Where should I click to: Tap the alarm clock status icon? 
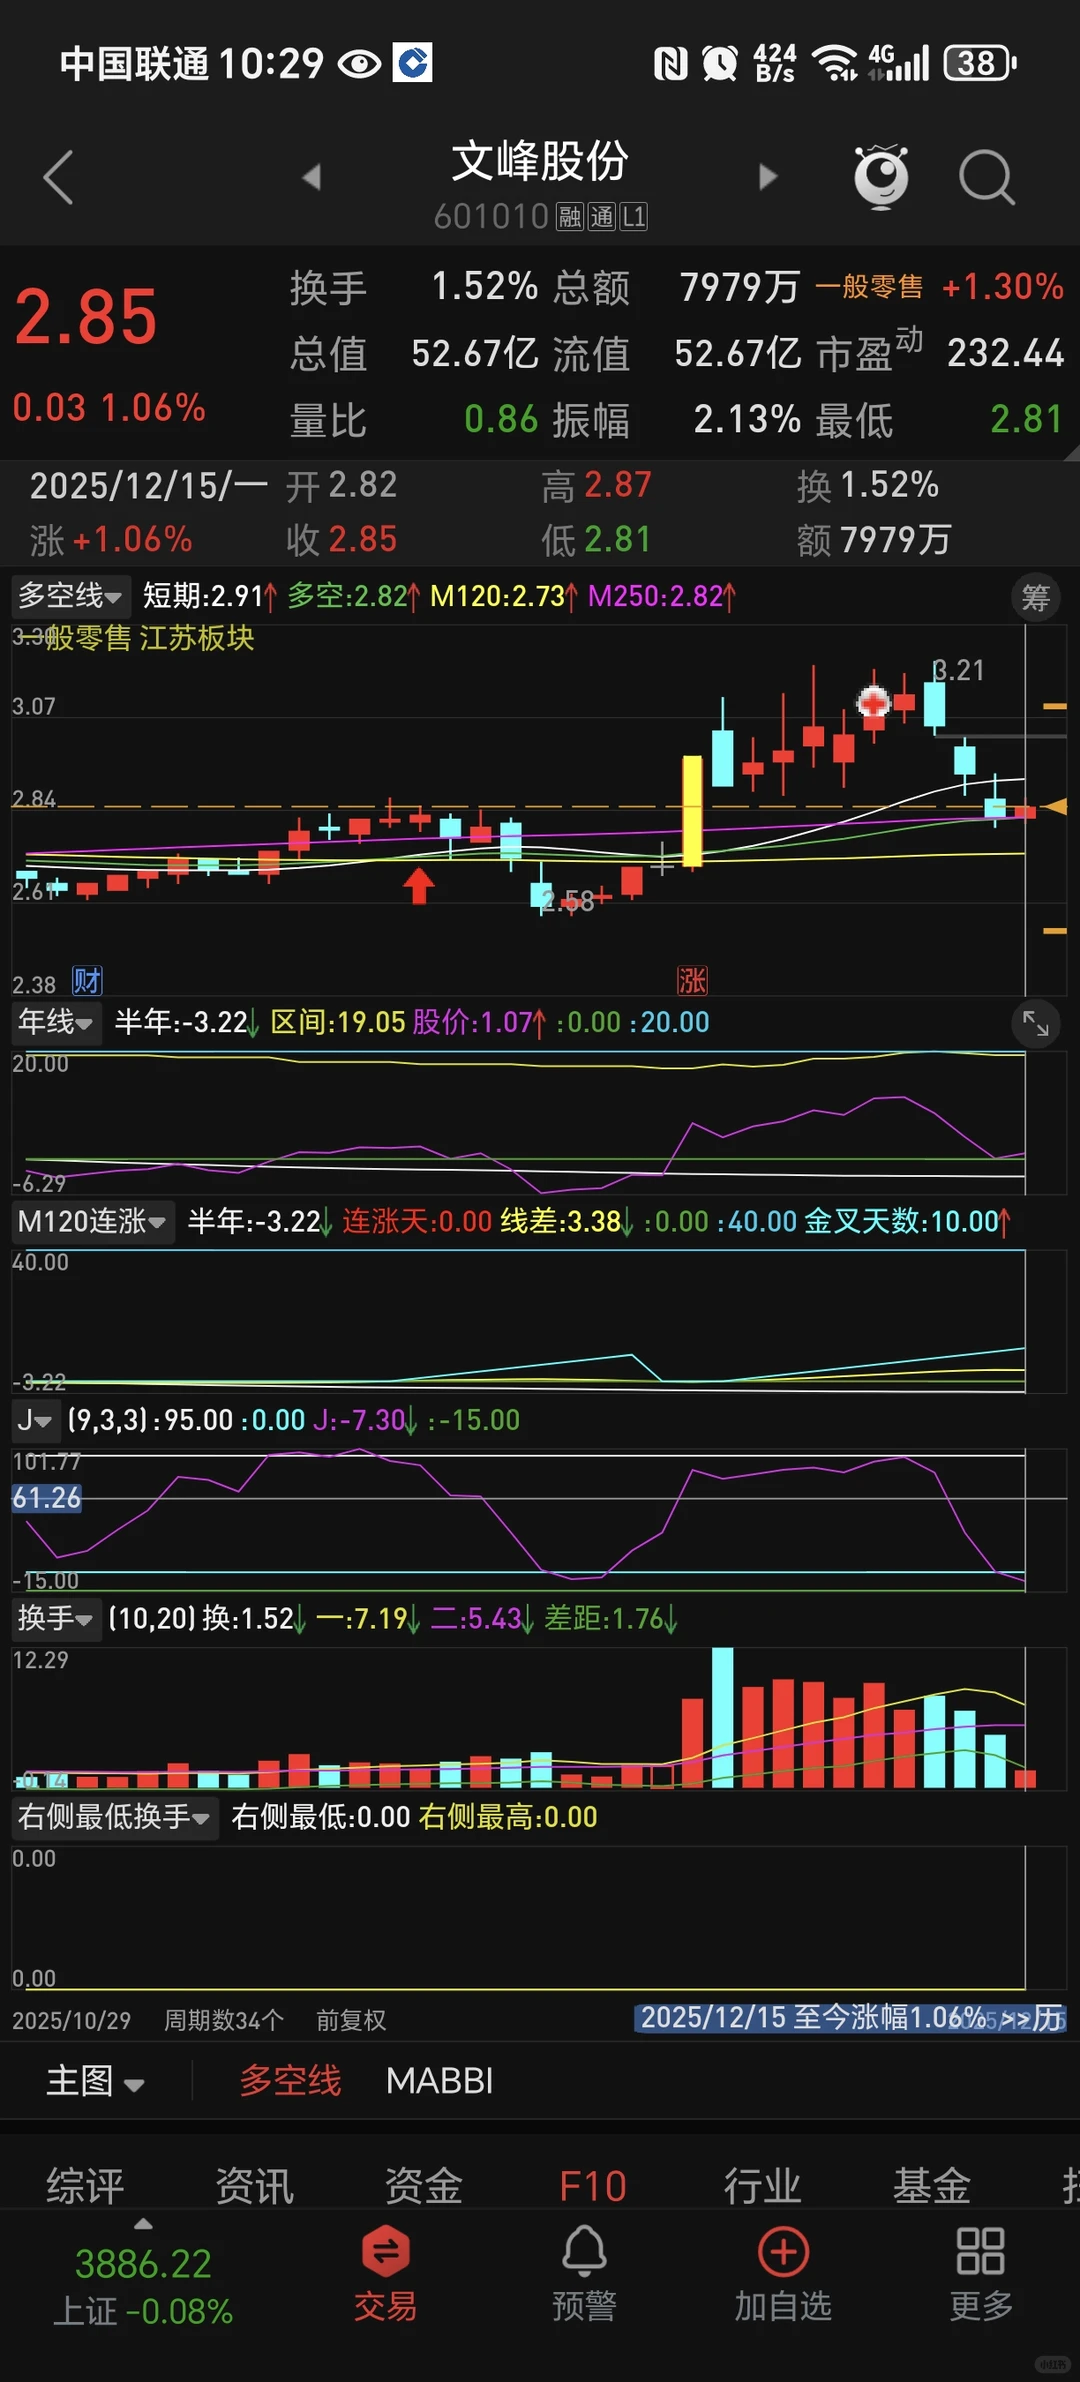tap(719, 64)
